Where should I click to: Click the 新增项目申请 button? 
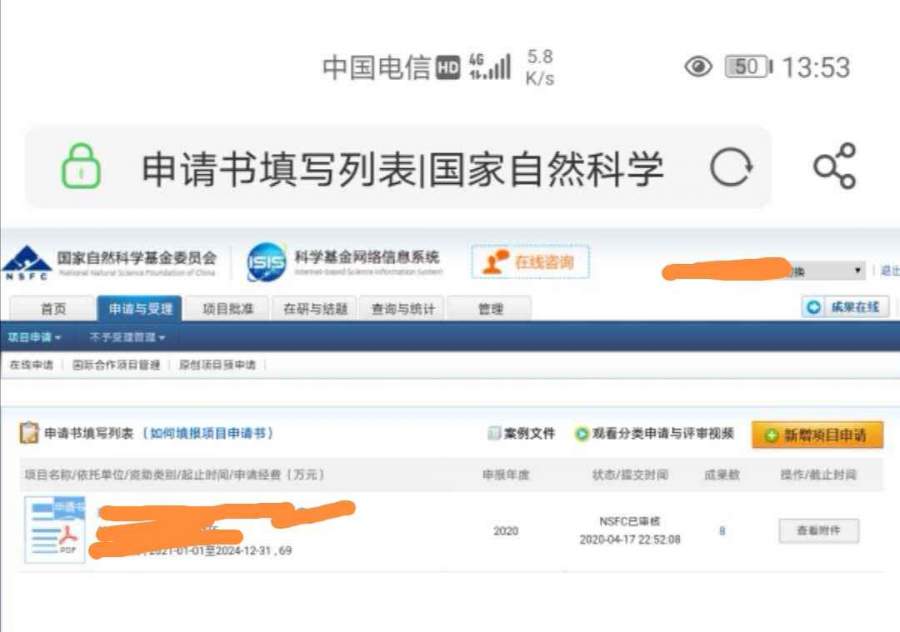817,435
